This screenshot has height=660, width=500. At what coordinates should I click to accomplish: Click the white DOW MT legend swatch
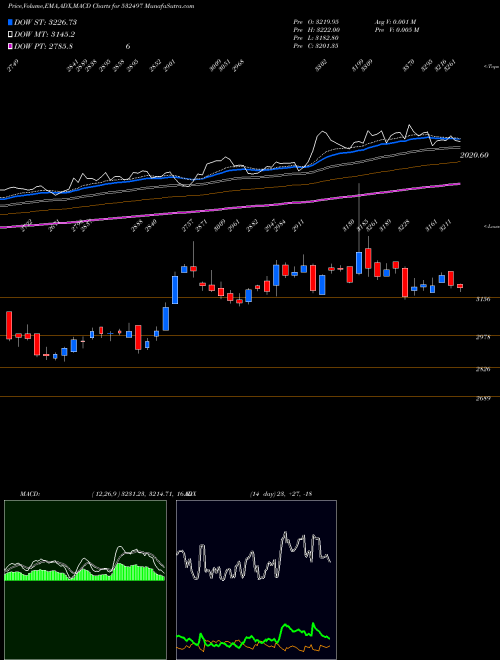pos(11,35)
